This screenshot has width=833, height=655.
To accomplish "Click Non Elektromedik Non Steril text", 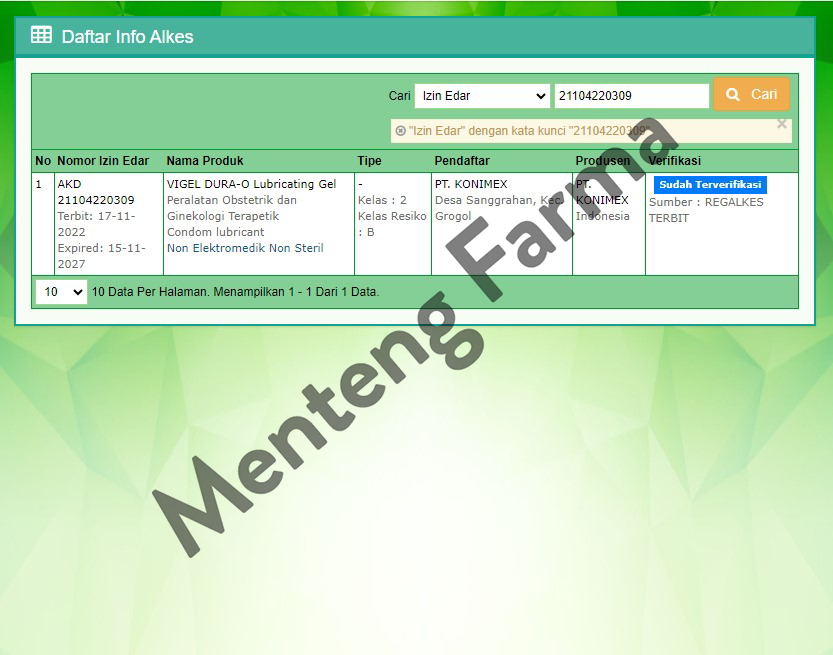I will point(245,248).
